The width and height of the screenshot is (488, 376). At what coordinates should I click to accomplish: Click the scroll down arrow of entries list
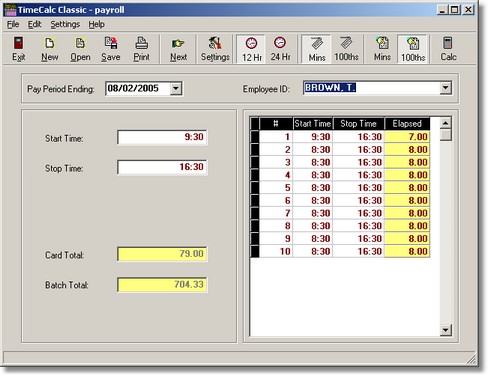pos(445,330)
